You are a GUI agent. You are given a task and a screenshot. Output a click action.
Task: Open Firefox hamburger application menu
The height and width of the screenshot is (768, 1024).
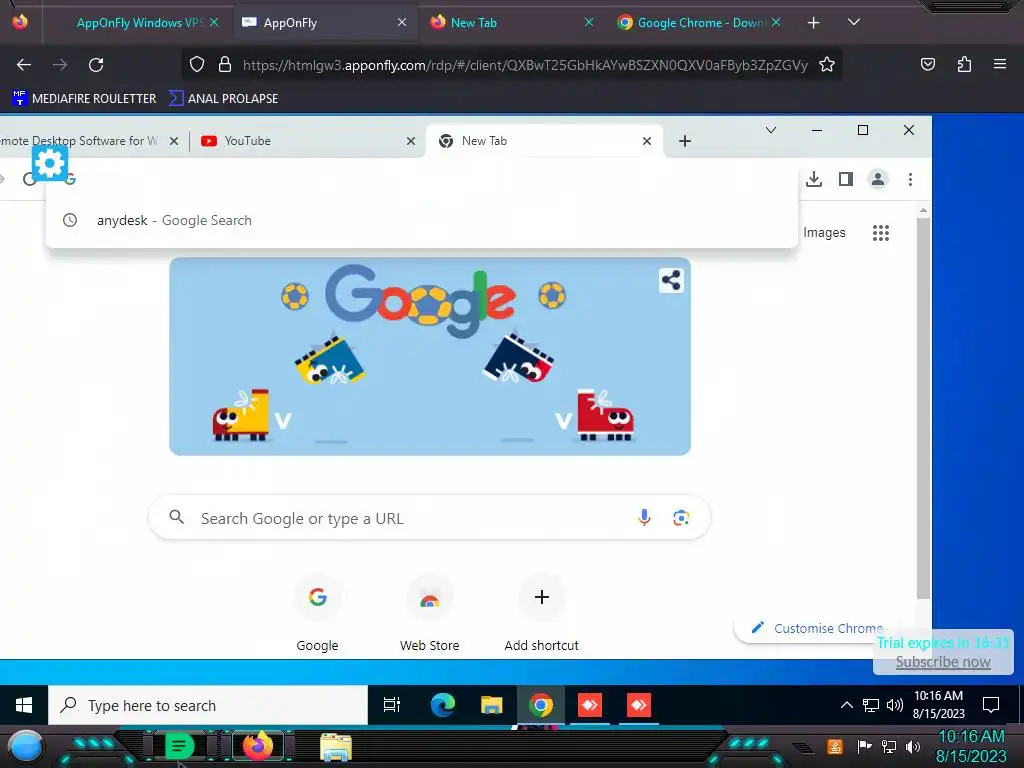1000,64
